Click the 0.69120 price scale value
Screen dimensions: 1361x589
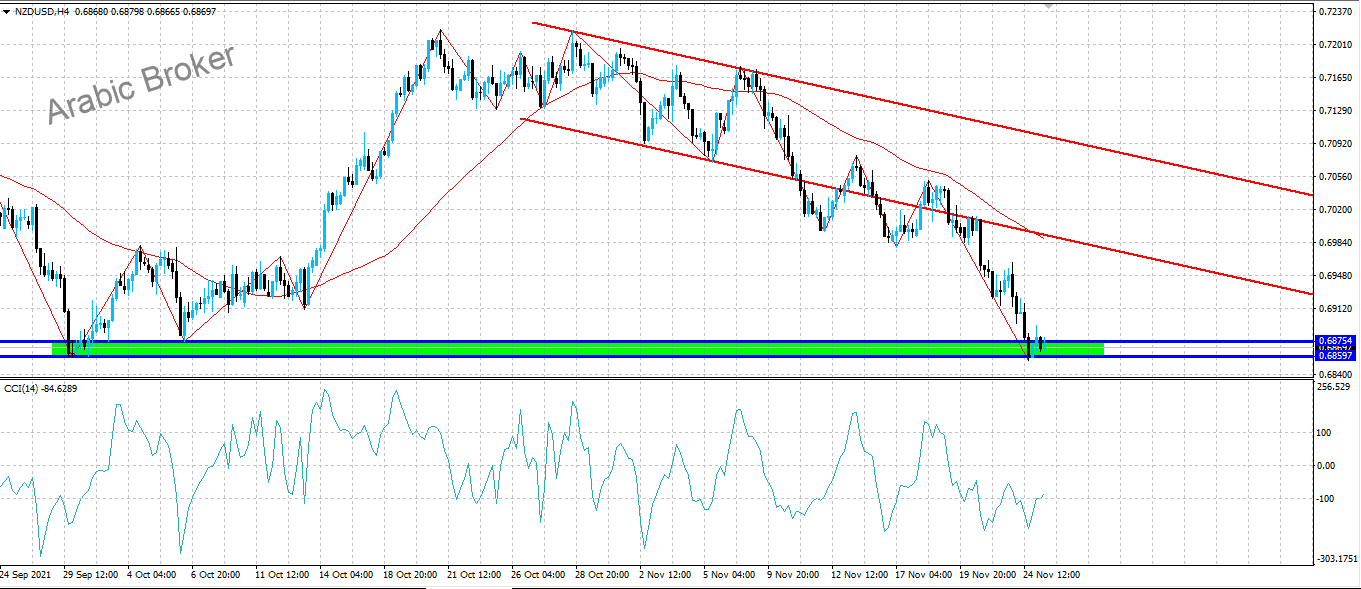(1336, 309)
